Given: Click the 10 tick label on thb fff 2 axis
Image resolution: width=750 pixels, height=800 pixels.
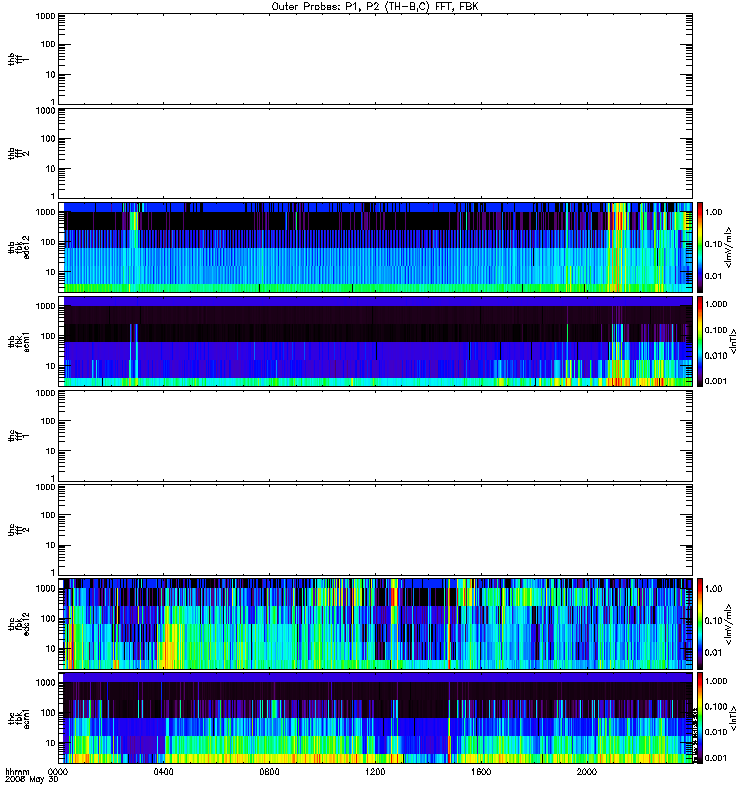Looking at the screenshot, I should [50, 169].
